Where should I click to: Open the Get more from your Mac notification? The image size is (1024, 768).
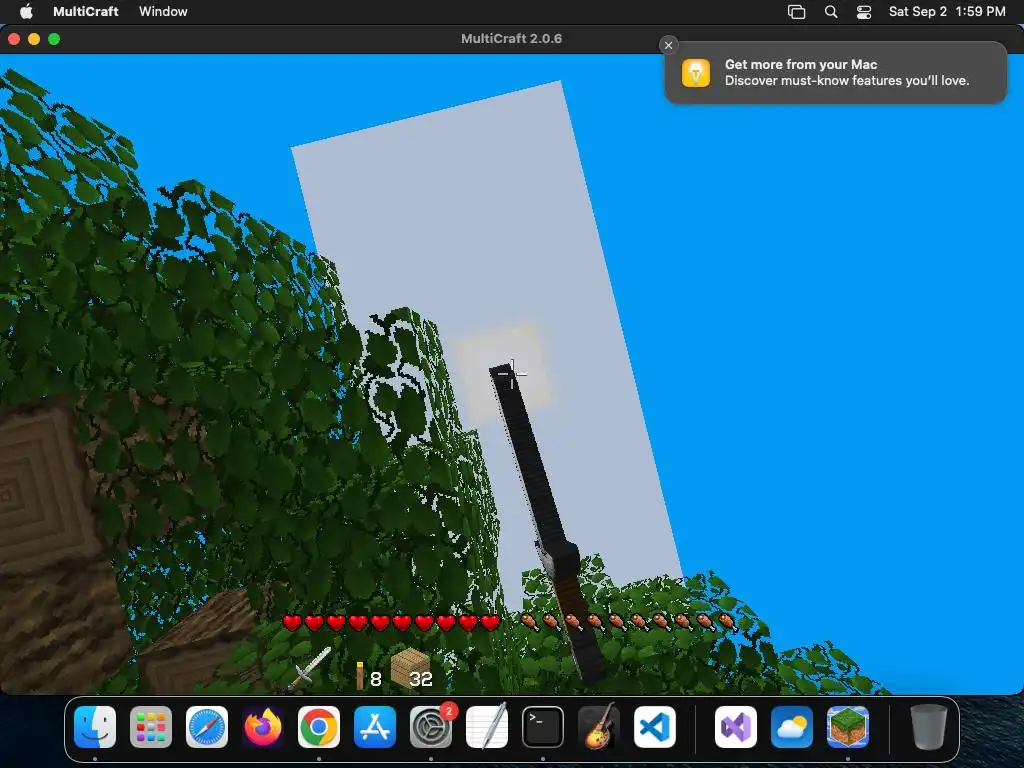tap(836, 72)
